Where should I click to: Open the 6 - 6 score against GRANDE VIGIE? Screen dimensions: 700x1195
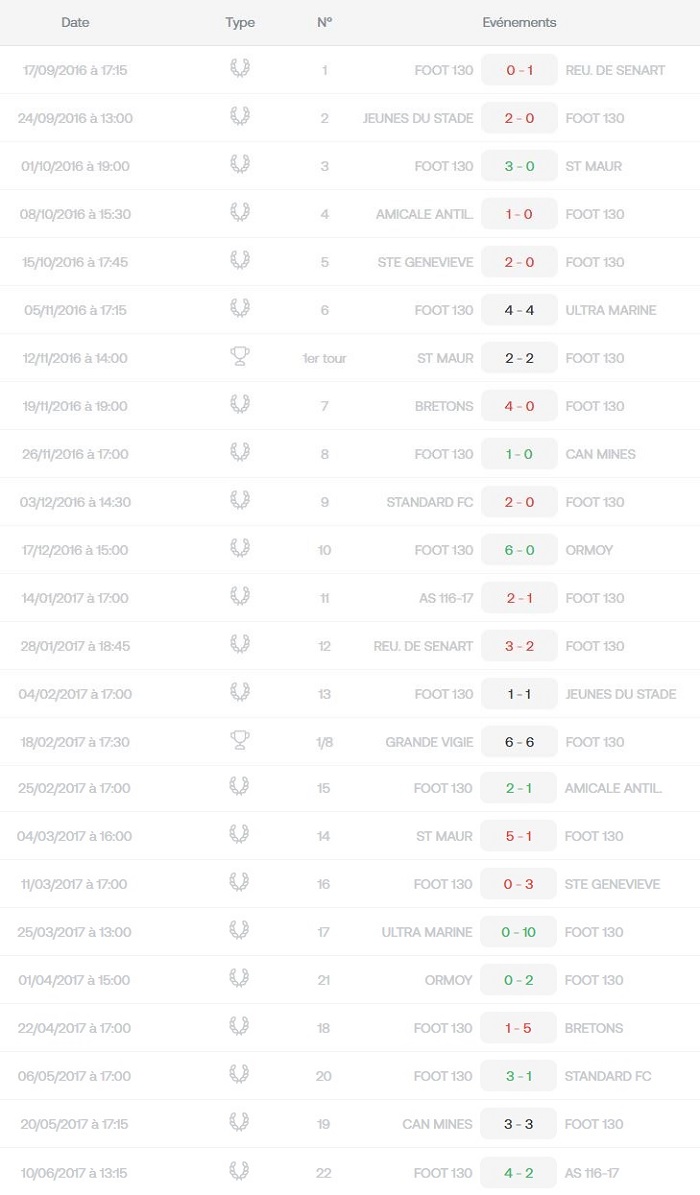[519, 742]
